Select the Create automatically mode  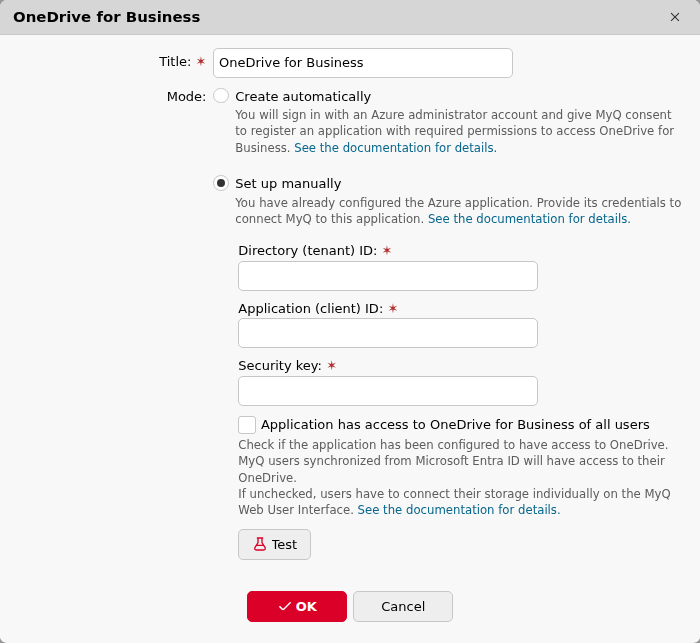pyautogui.click(x=221, y=96)
